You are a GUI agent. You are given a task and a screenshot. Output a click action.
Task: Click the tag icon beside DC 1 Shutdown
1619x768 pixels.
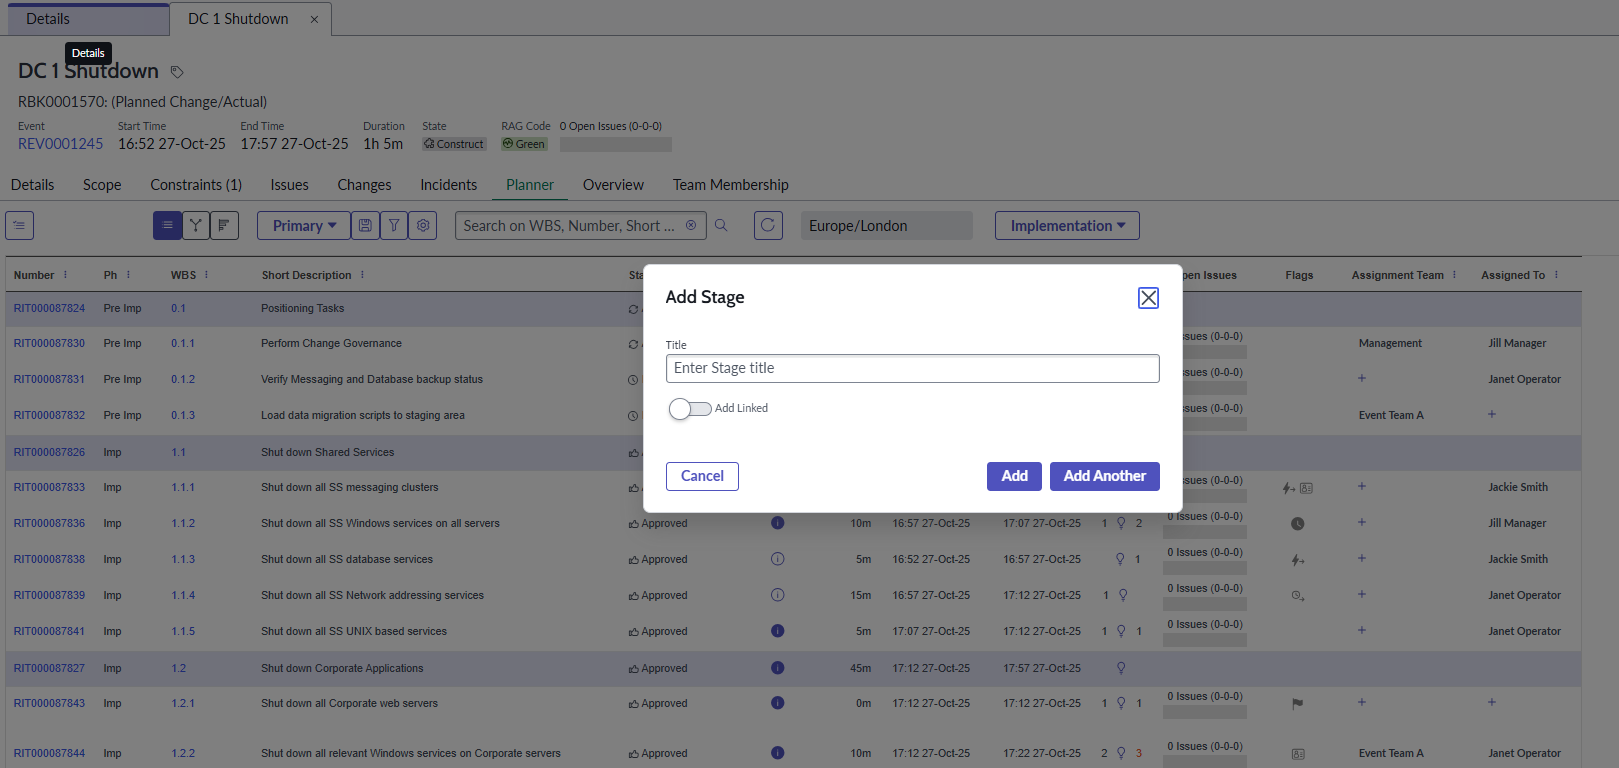coord(177,72)
